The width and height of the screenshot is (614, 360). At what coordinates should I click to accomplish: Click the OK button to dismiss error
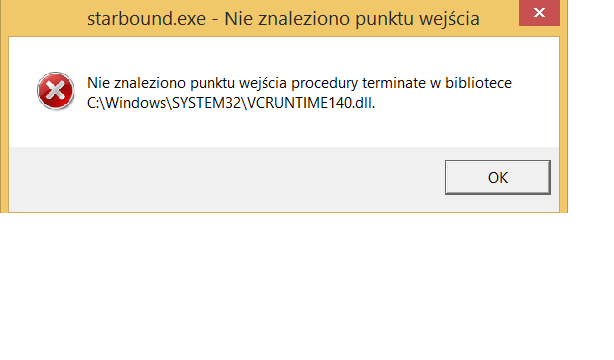tap(498, 177)
